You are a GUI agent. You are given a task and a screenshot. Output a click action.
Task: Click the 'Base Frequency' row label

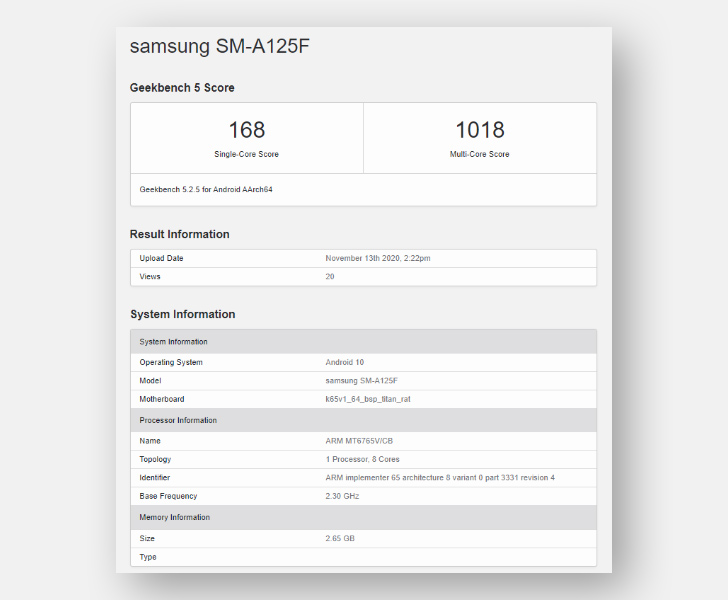(x=168, y=496)
